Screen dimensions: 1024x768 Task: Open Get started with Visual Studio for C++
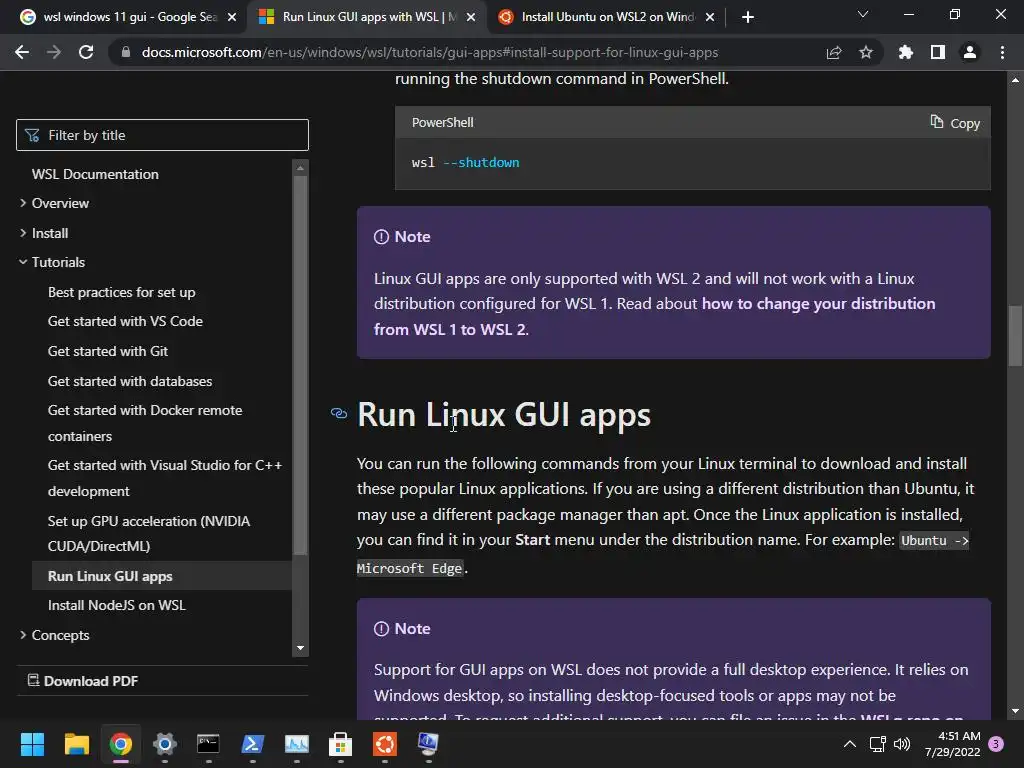tap(165, 478)
